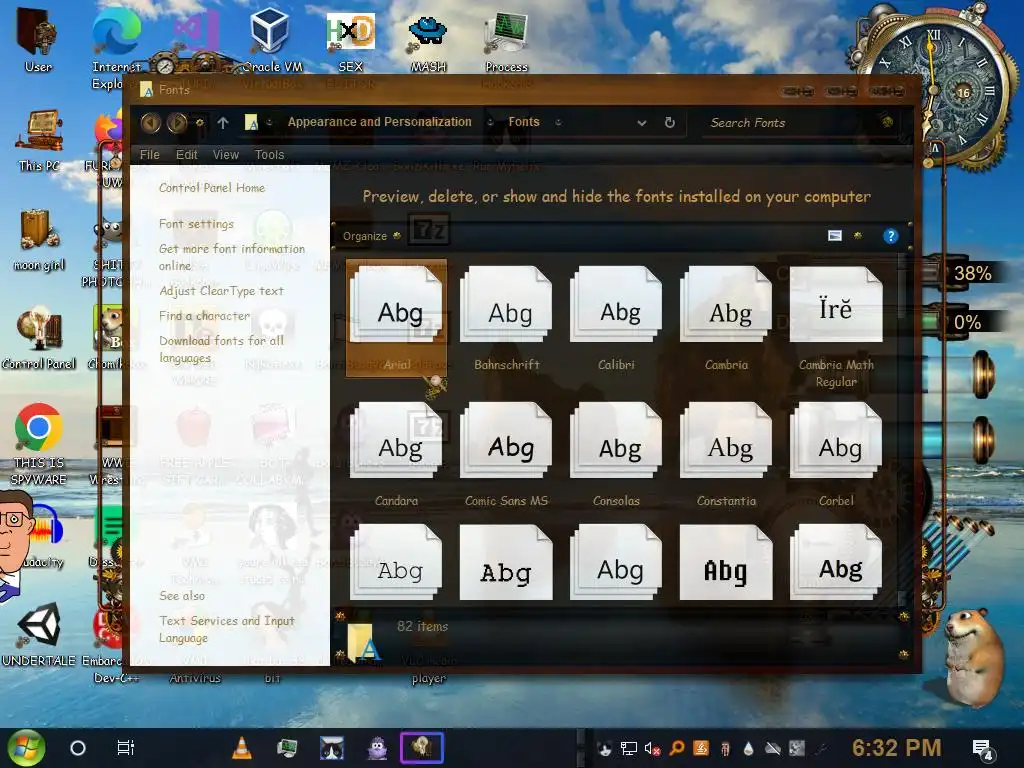The height and width of the screenshot is (768, 1024).
Task: Open the Control Panel desktop icon
Action: pos(39,338)
